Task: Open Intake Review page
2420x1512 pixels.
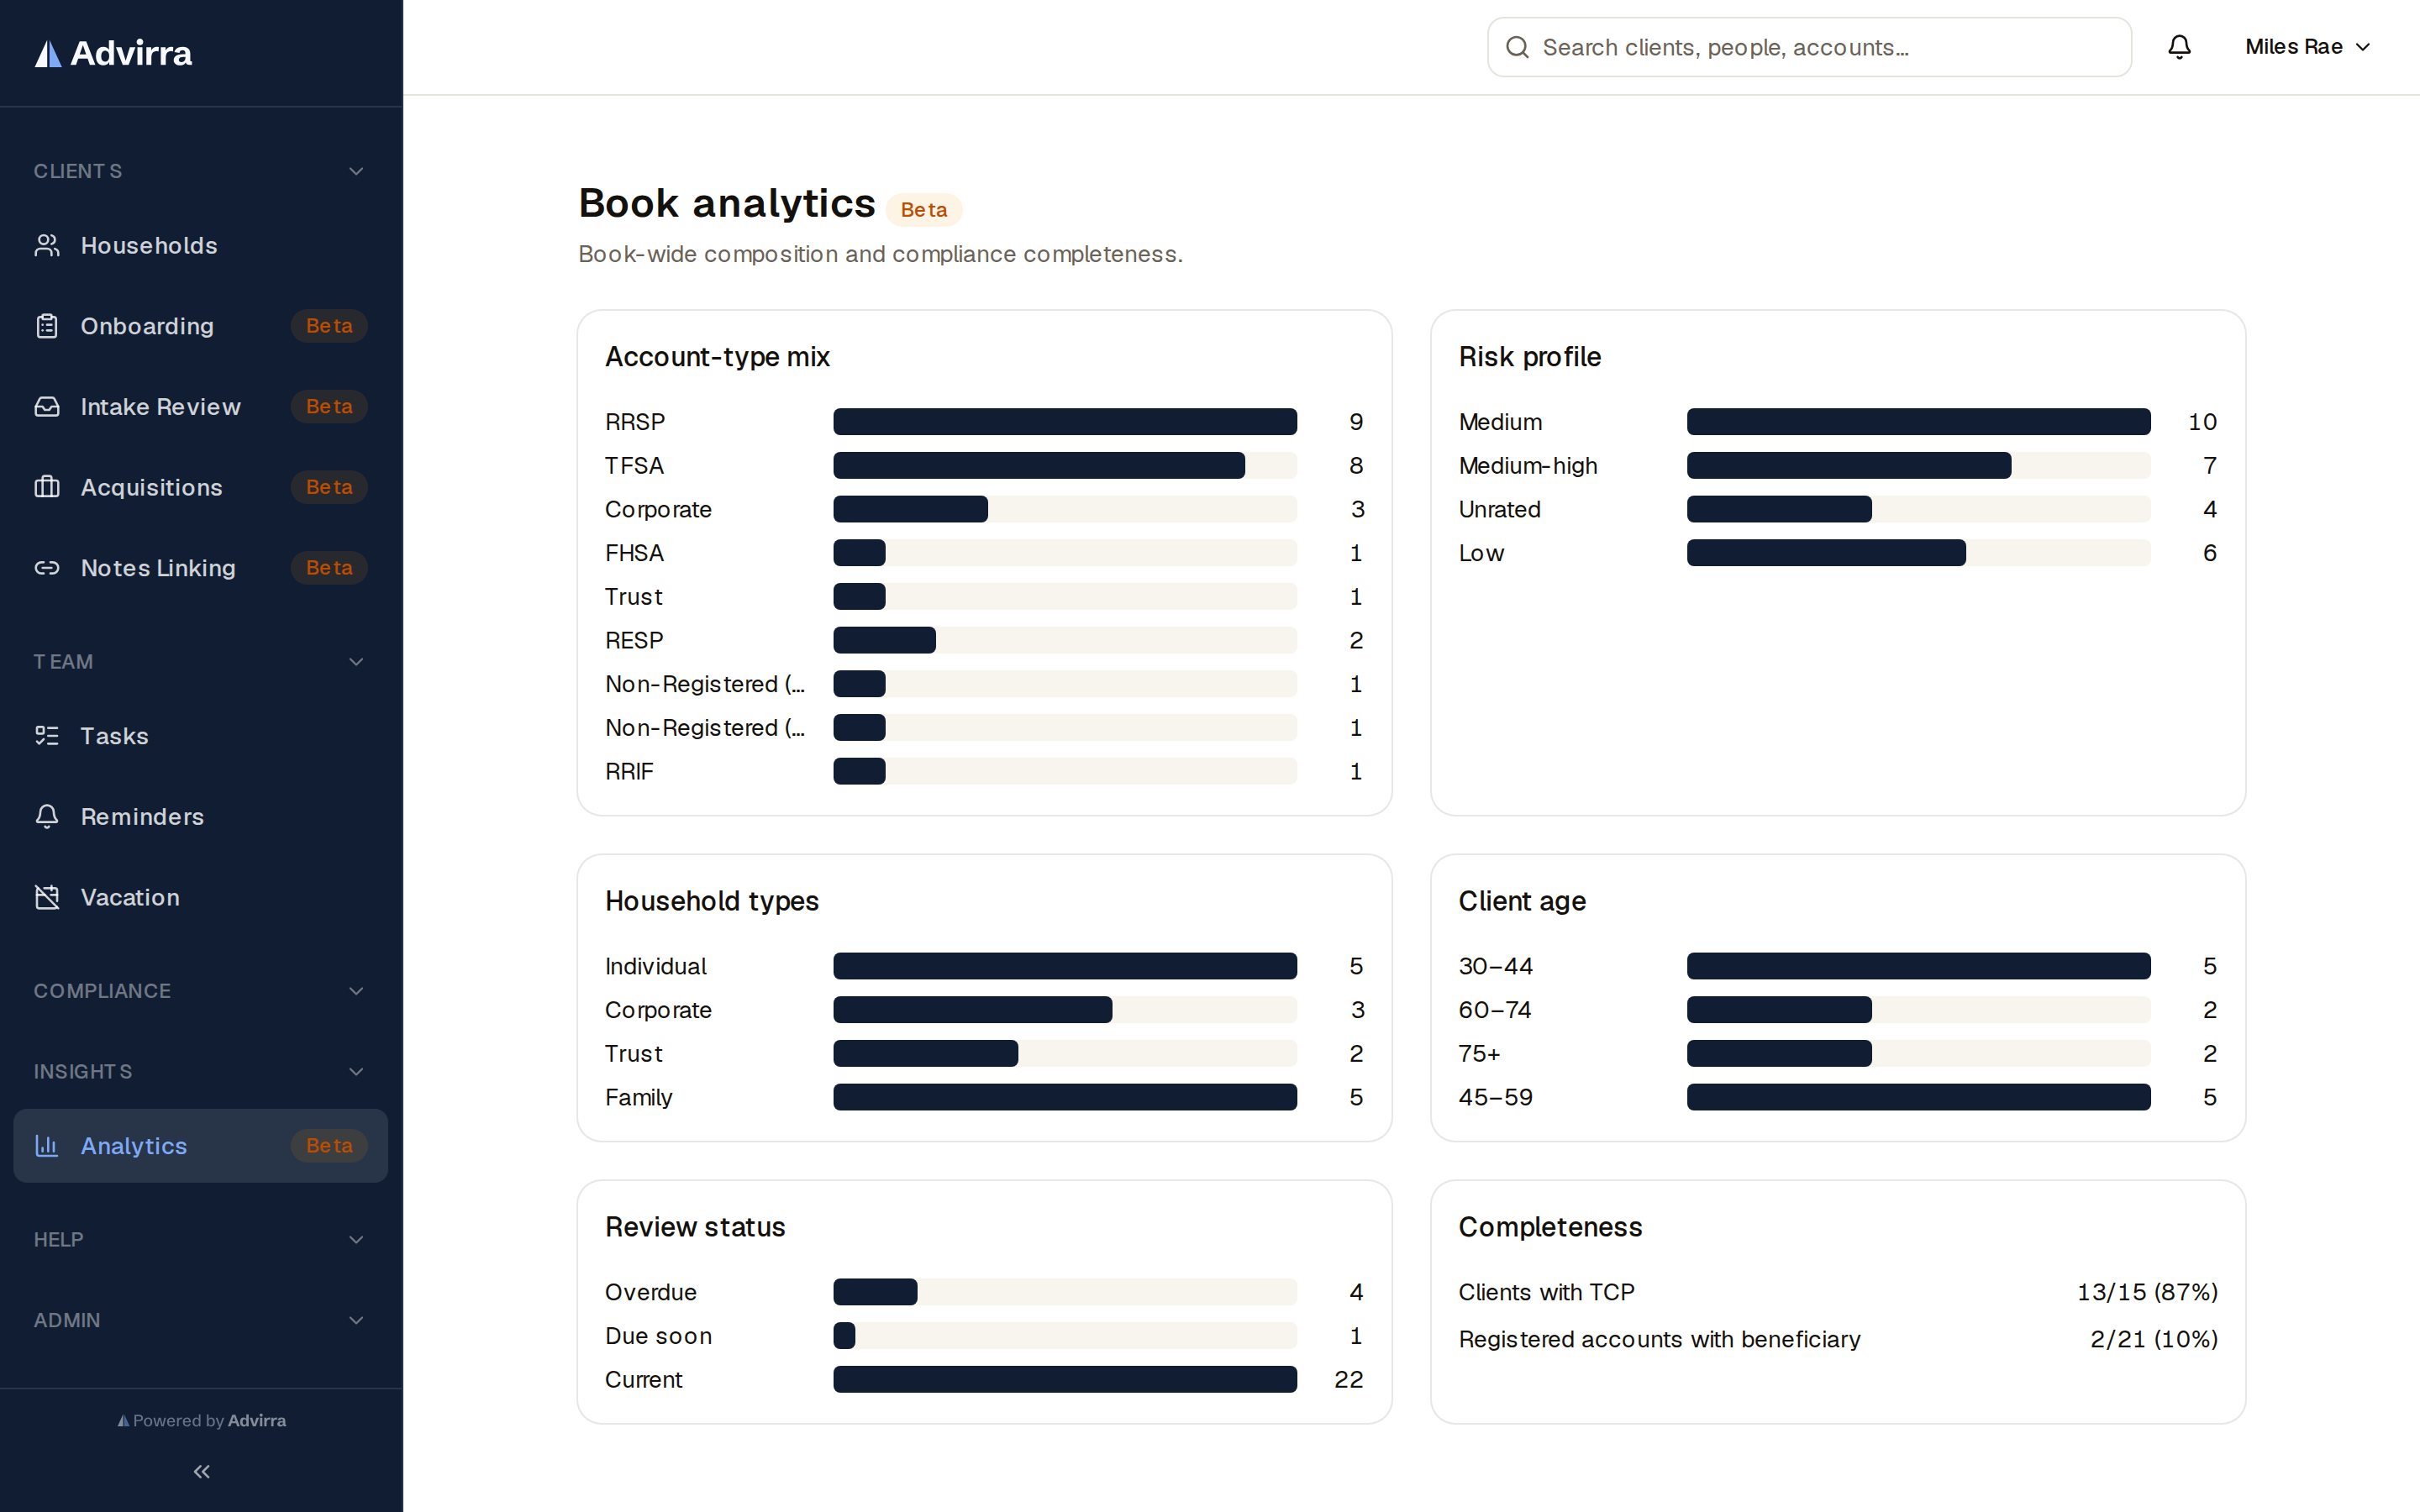Action: 200,407
